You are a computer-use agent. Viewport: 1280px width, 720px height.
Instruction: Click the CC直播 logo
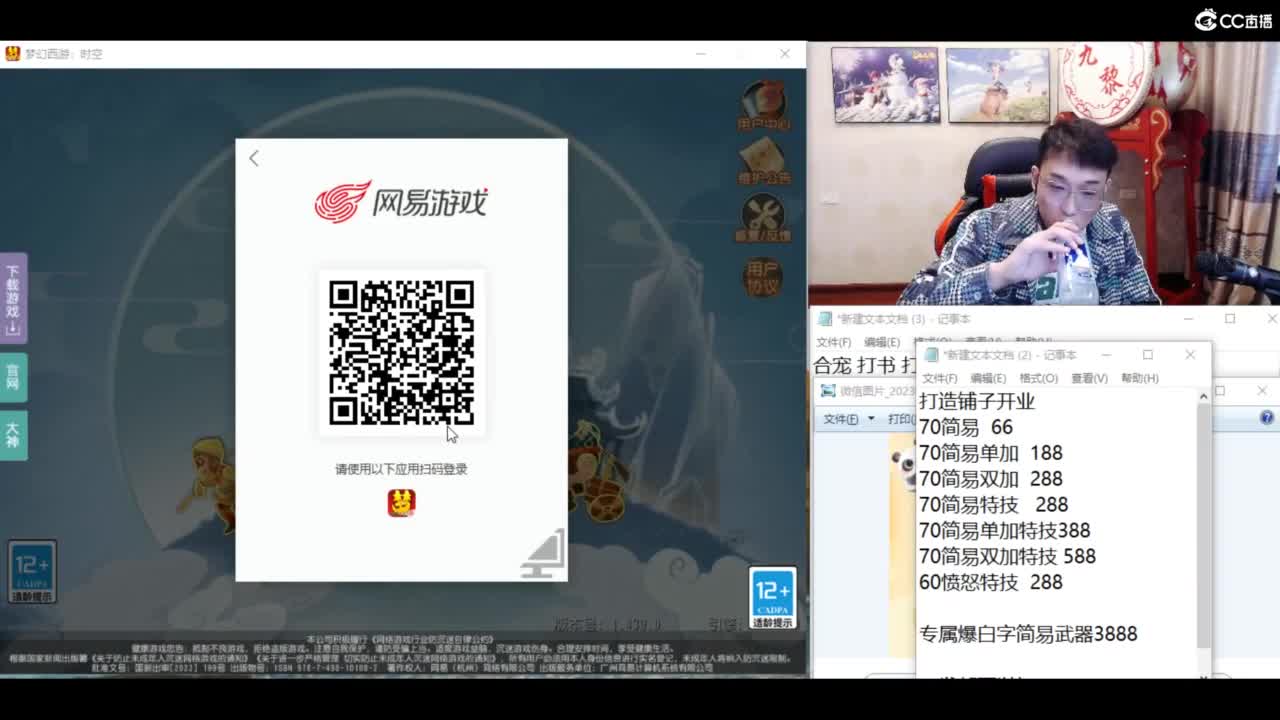pyautogui.click(x=1233, y=20)
